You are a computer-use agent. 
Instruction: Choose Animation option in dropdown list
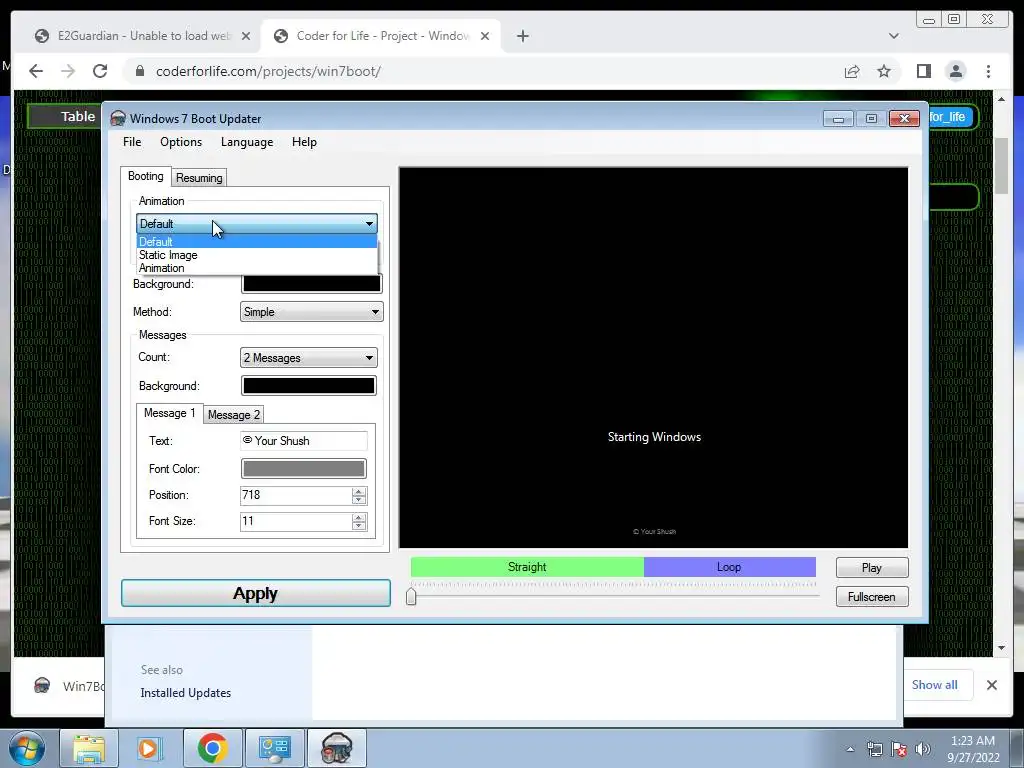pos(257,268)
